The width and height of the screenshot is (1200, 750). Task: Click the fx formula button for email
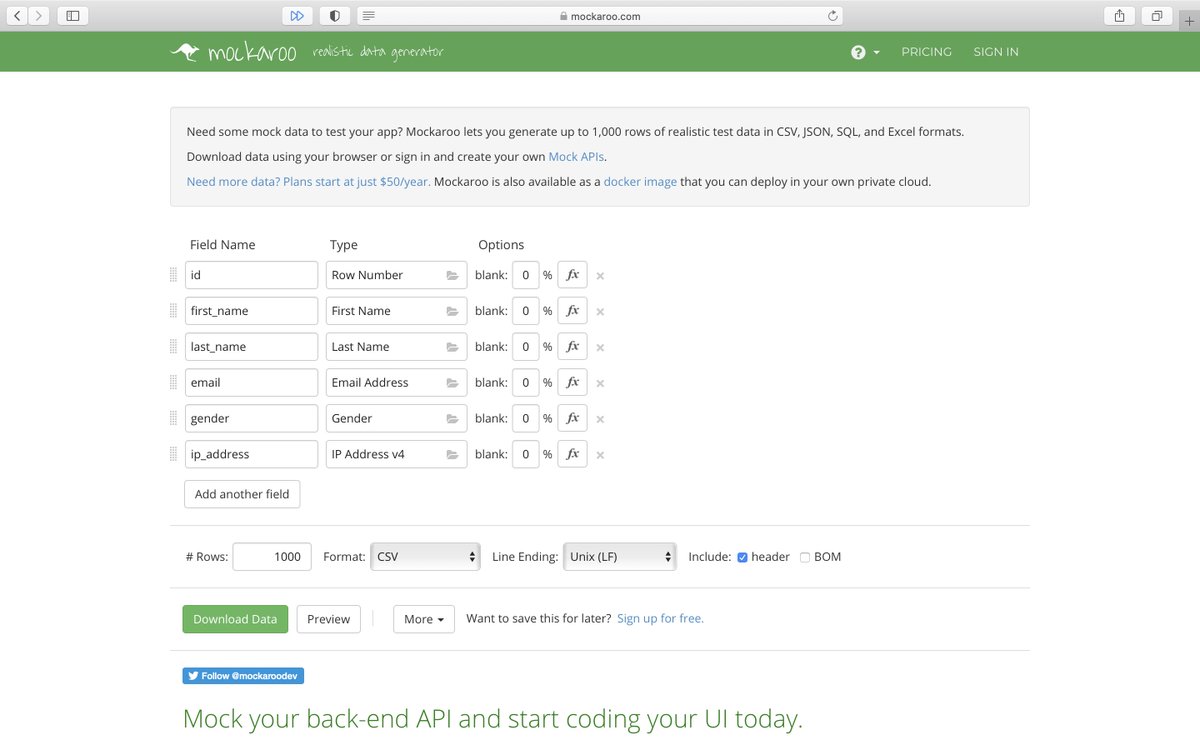(x=572, y=383)
